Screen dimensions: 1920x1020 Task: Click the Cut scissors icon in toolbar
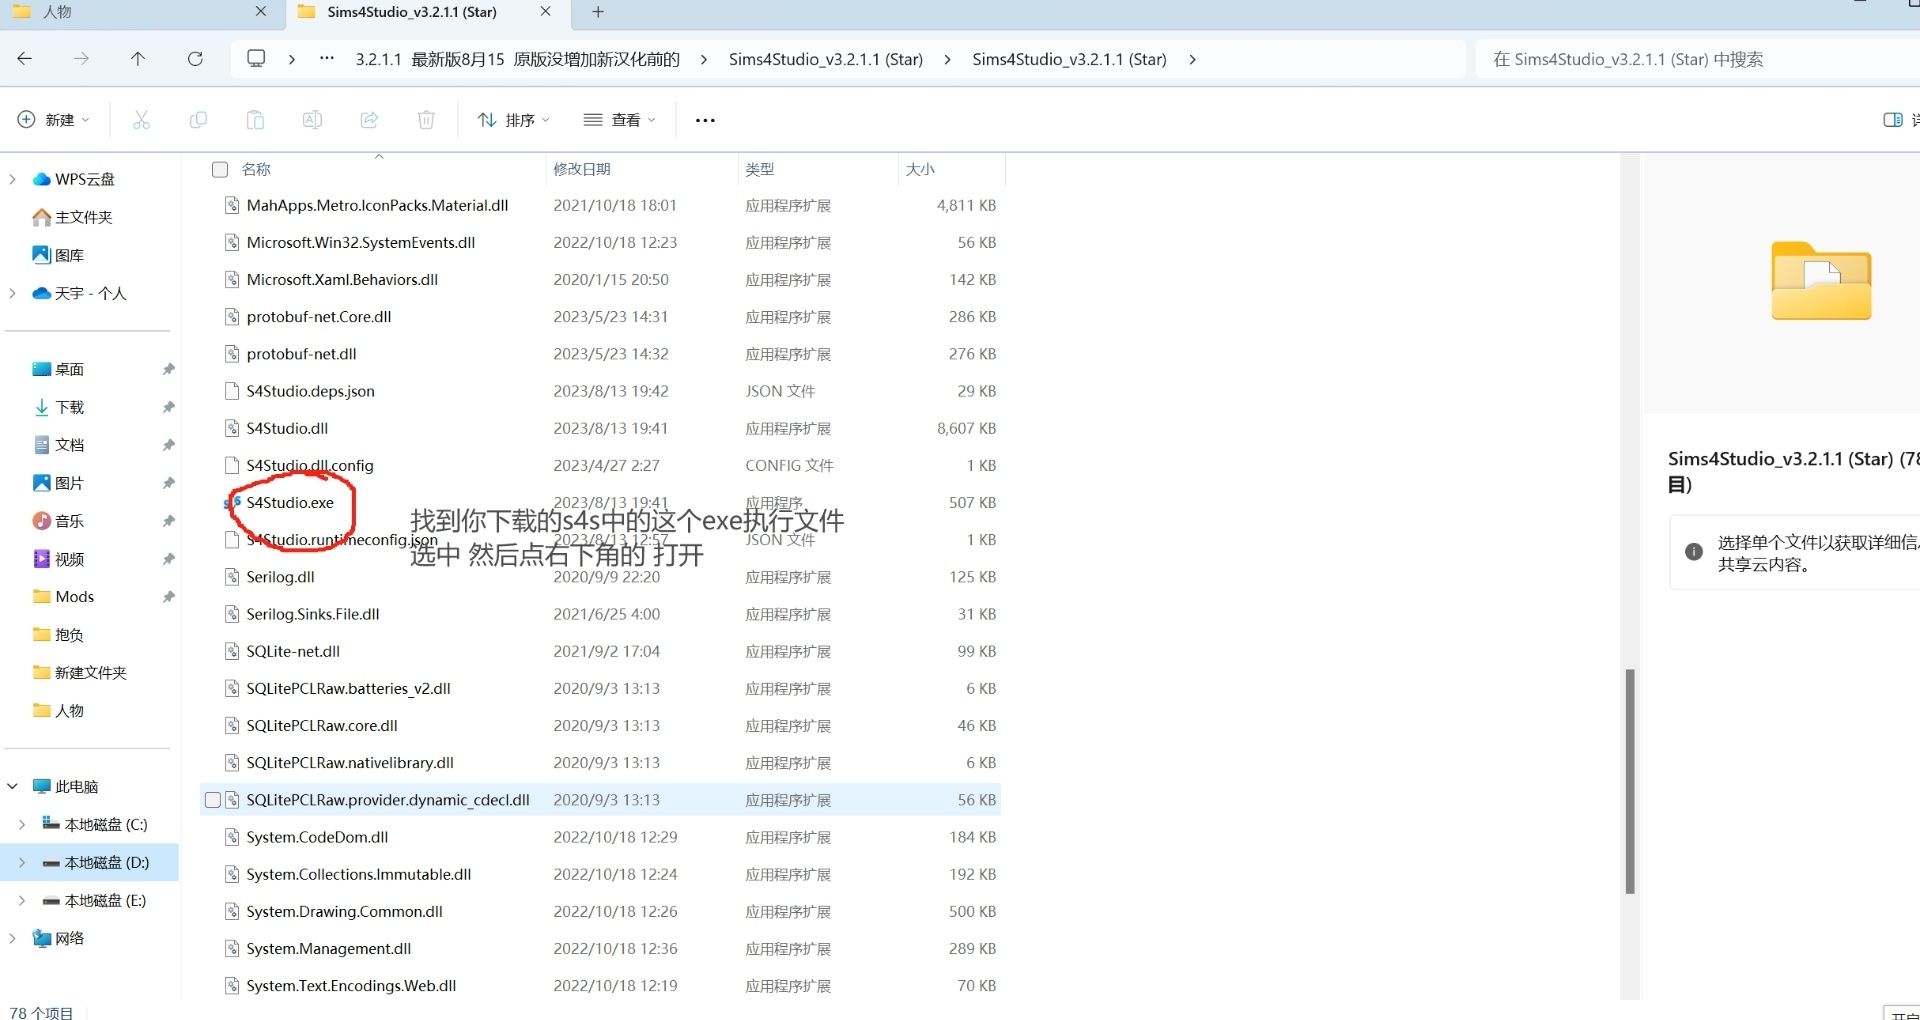coord(141,120)
